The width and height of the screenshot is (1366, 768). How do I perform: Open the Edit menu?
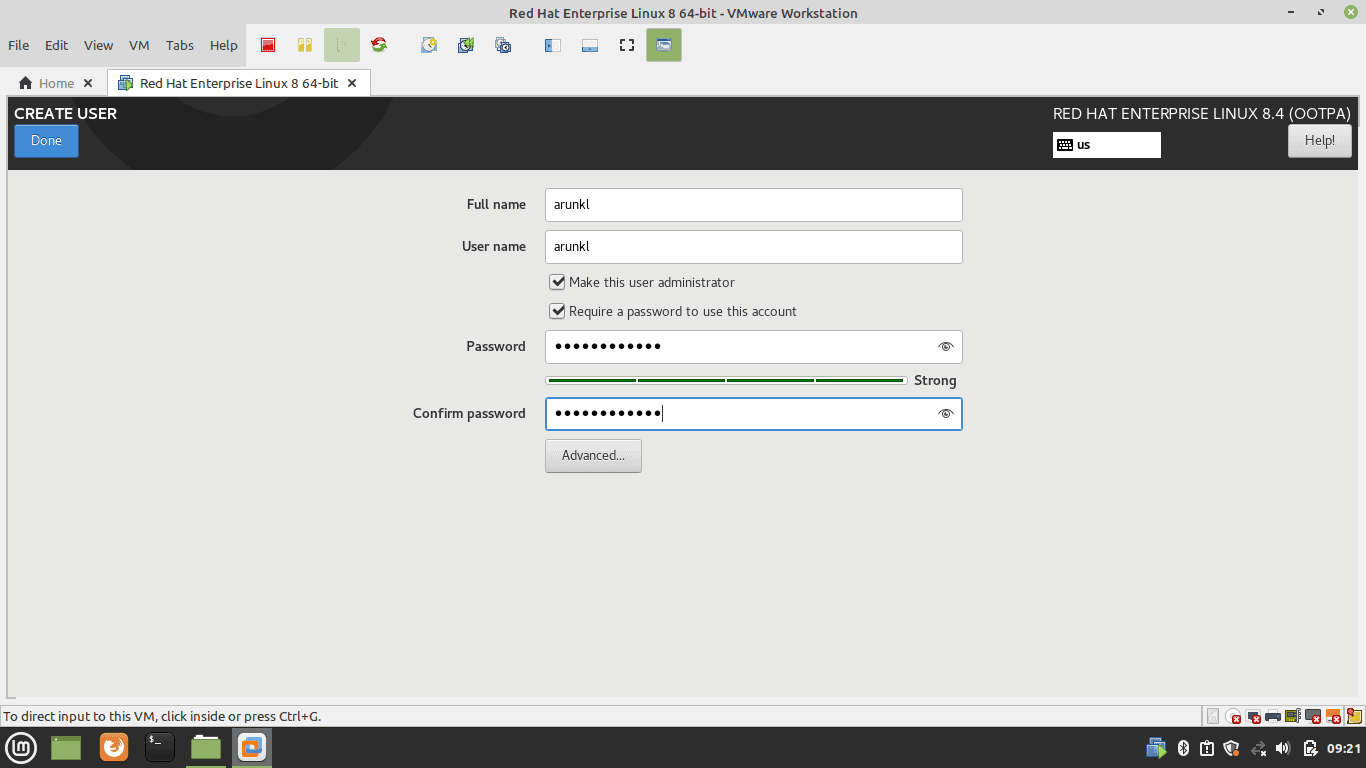56,45
